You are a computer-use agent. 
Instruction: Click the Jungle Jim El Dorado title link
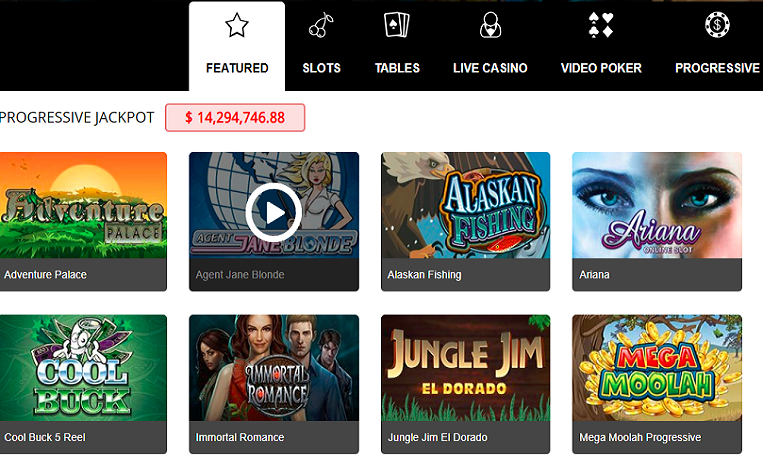pyautogui.click(x=437, y=438)
